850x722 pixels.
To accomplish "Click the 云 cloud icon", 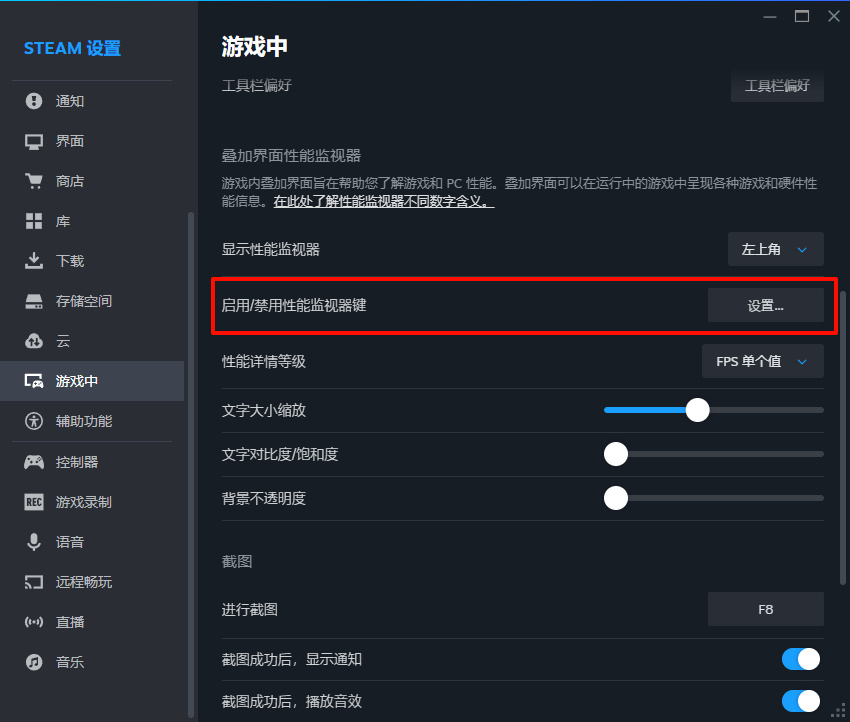I will pyautogui.click(x=34, y=341).
